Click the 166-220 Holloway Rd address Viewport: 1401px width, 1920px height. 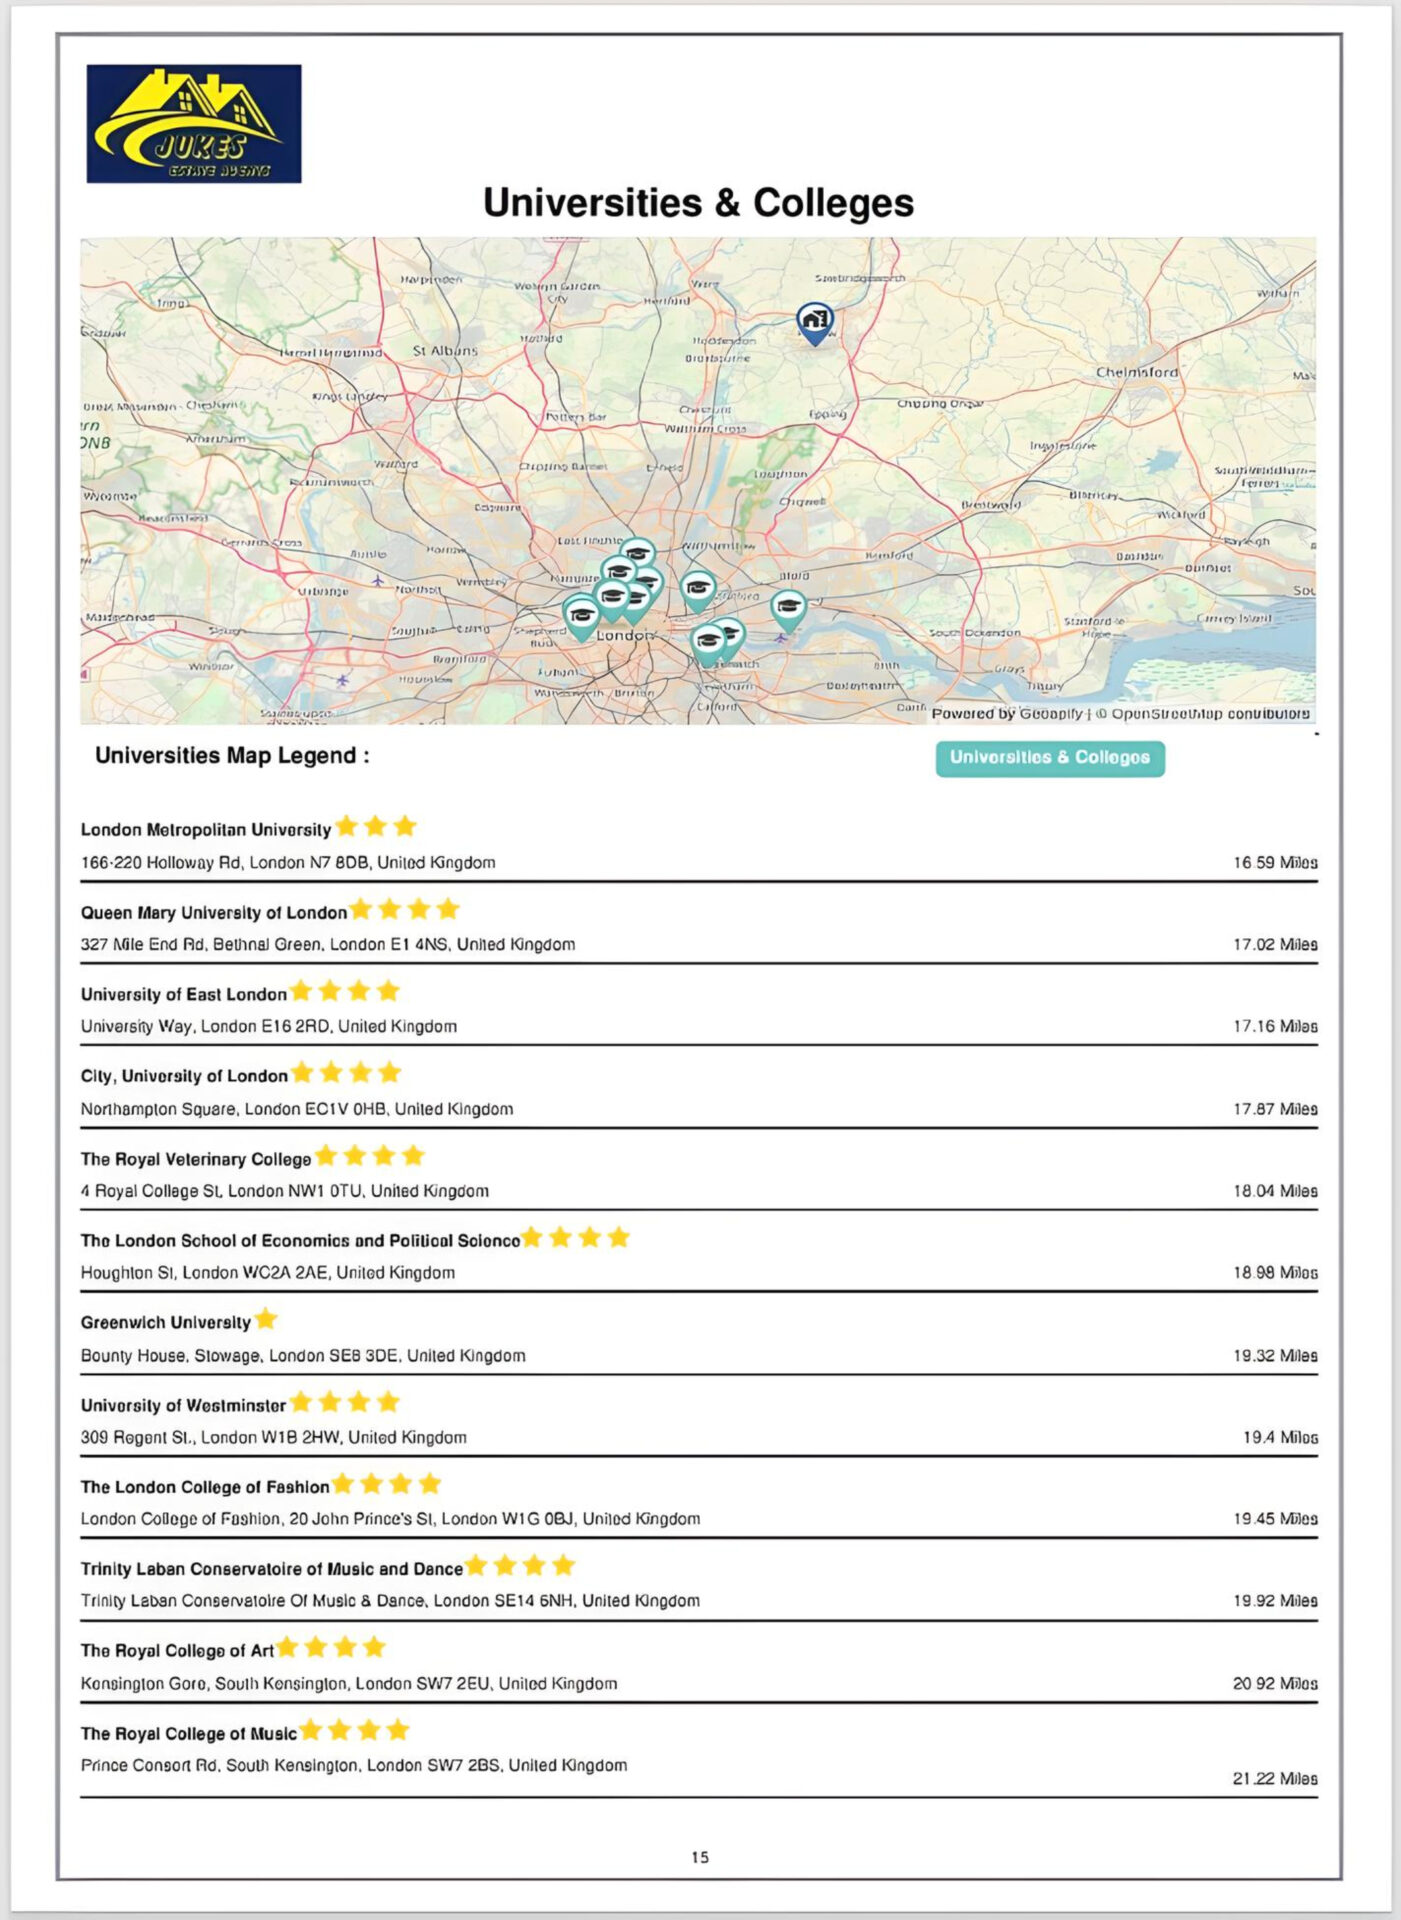click(x=288, y=863)
